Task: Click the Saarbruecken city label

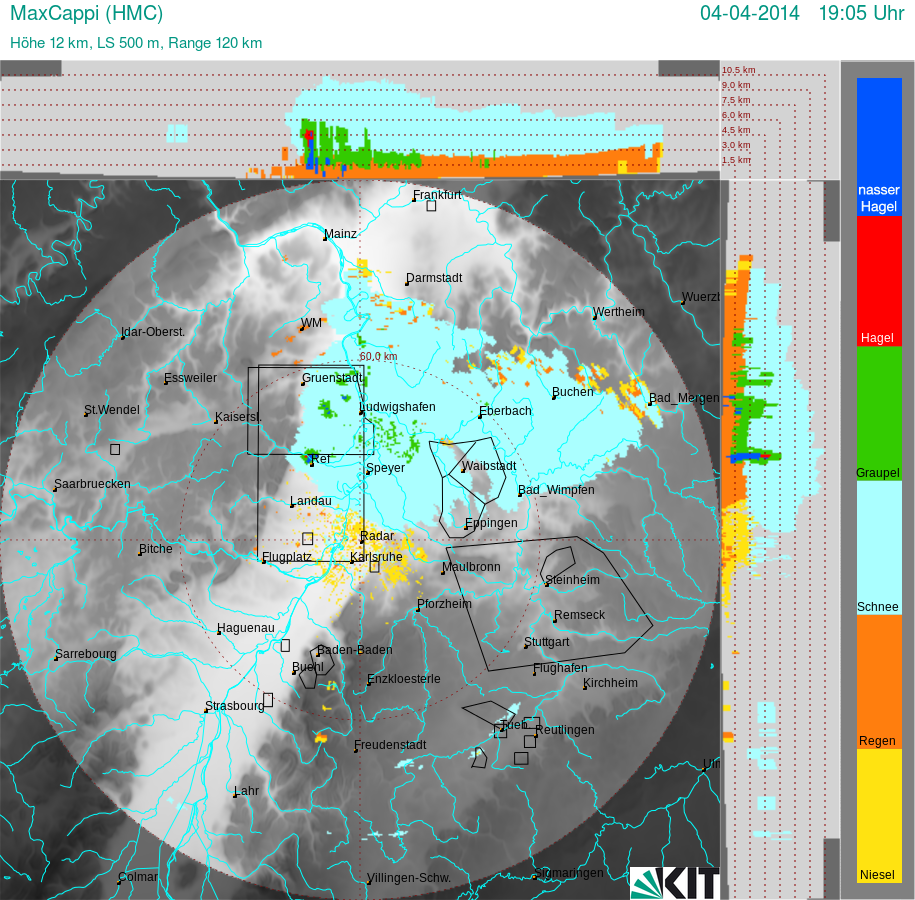Action: [x=92, y=484]
